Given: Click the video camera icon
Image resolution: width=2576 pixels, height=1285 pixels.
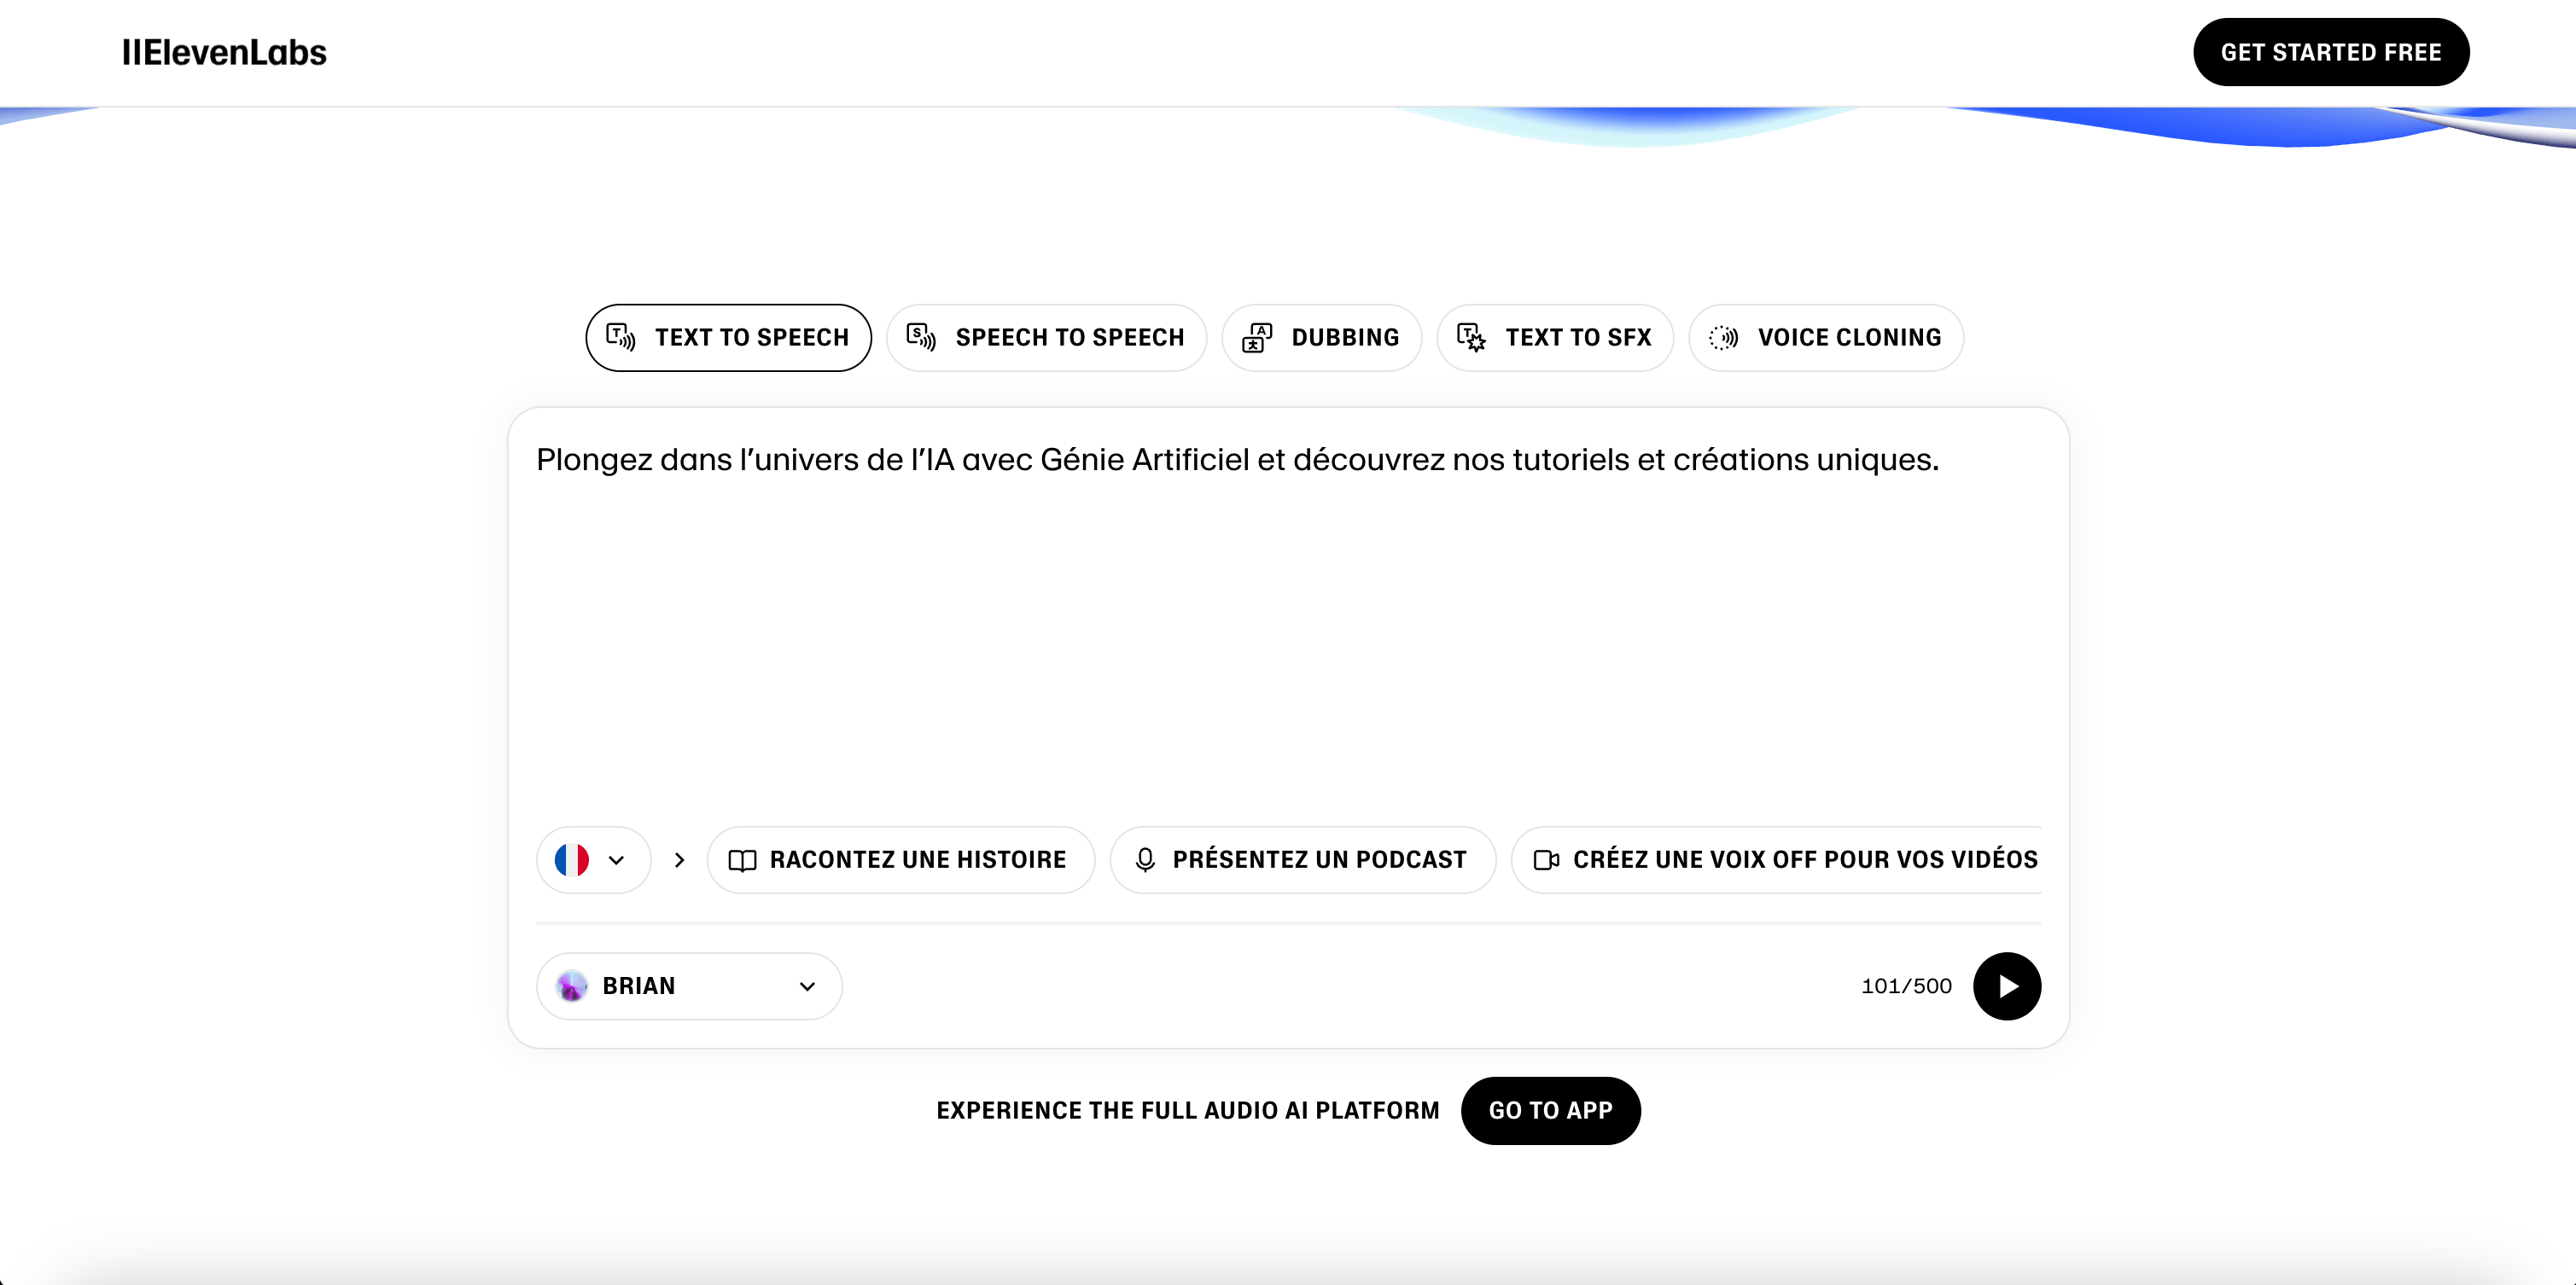Looking at the screenshot, I should tap(1546, 860).
